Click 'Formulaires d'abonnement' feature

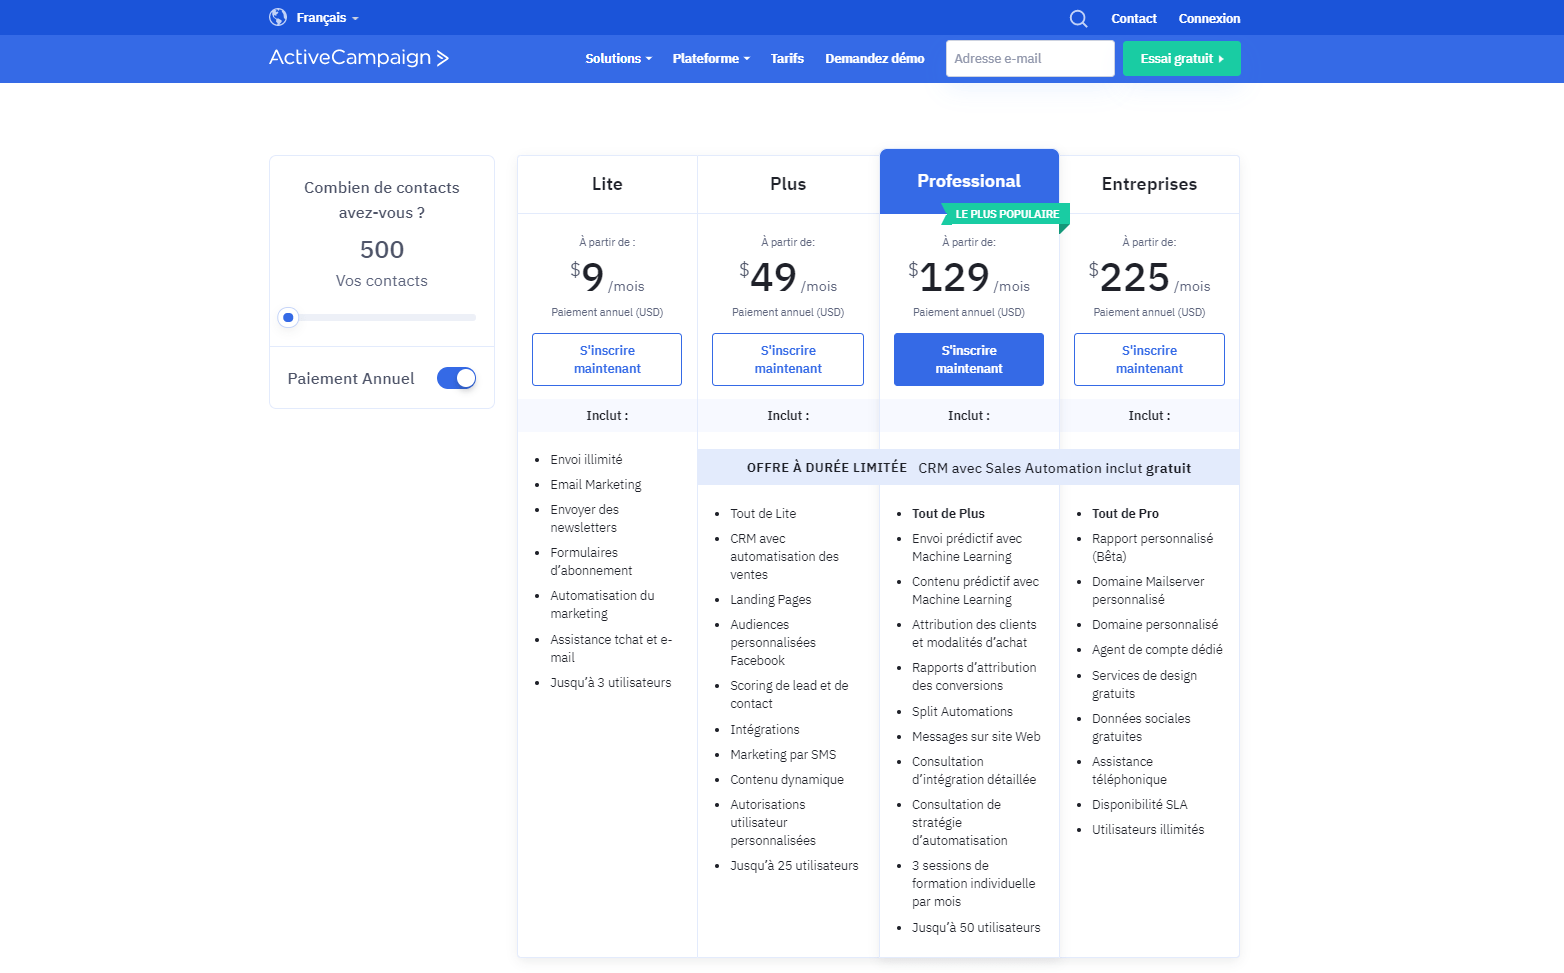591,562
